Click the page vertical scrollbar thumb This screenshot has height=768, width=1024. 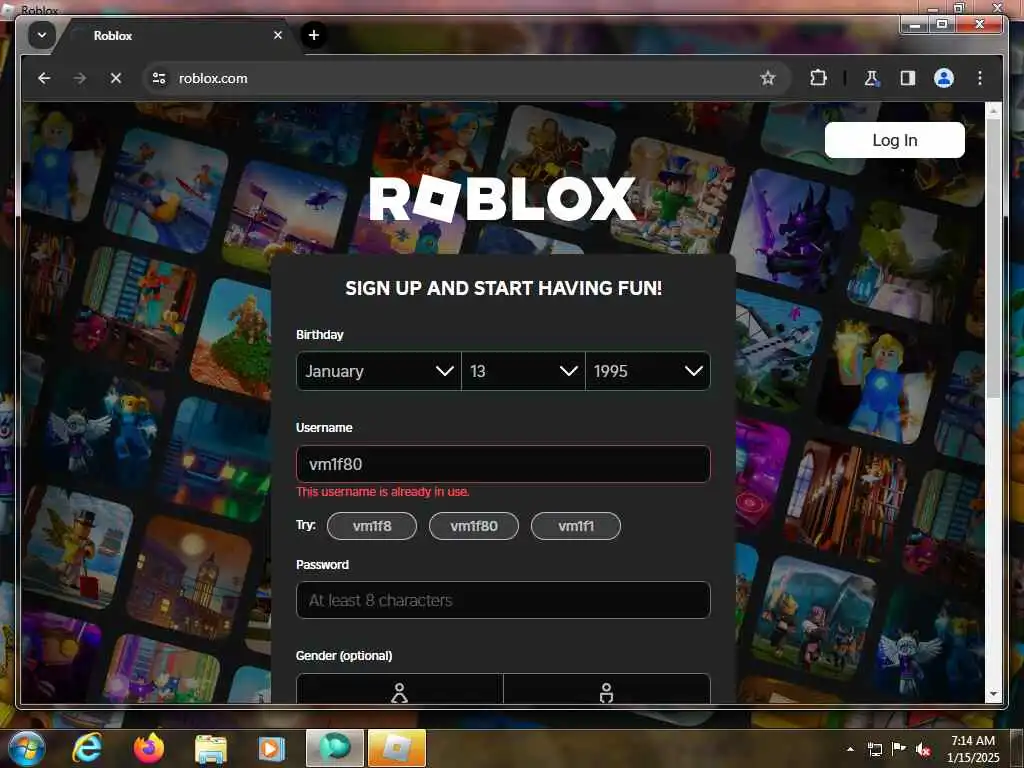[x=993, y=258]
